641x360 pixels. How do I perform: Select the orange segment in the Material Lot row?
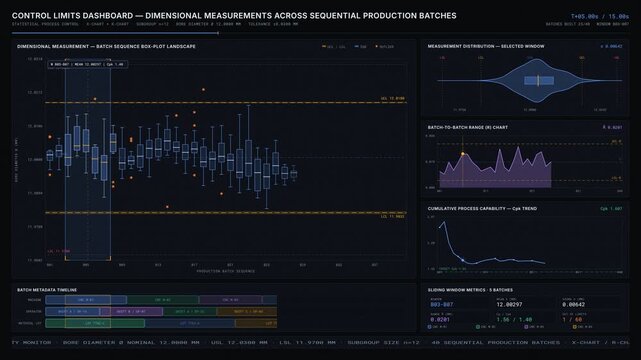256,323
